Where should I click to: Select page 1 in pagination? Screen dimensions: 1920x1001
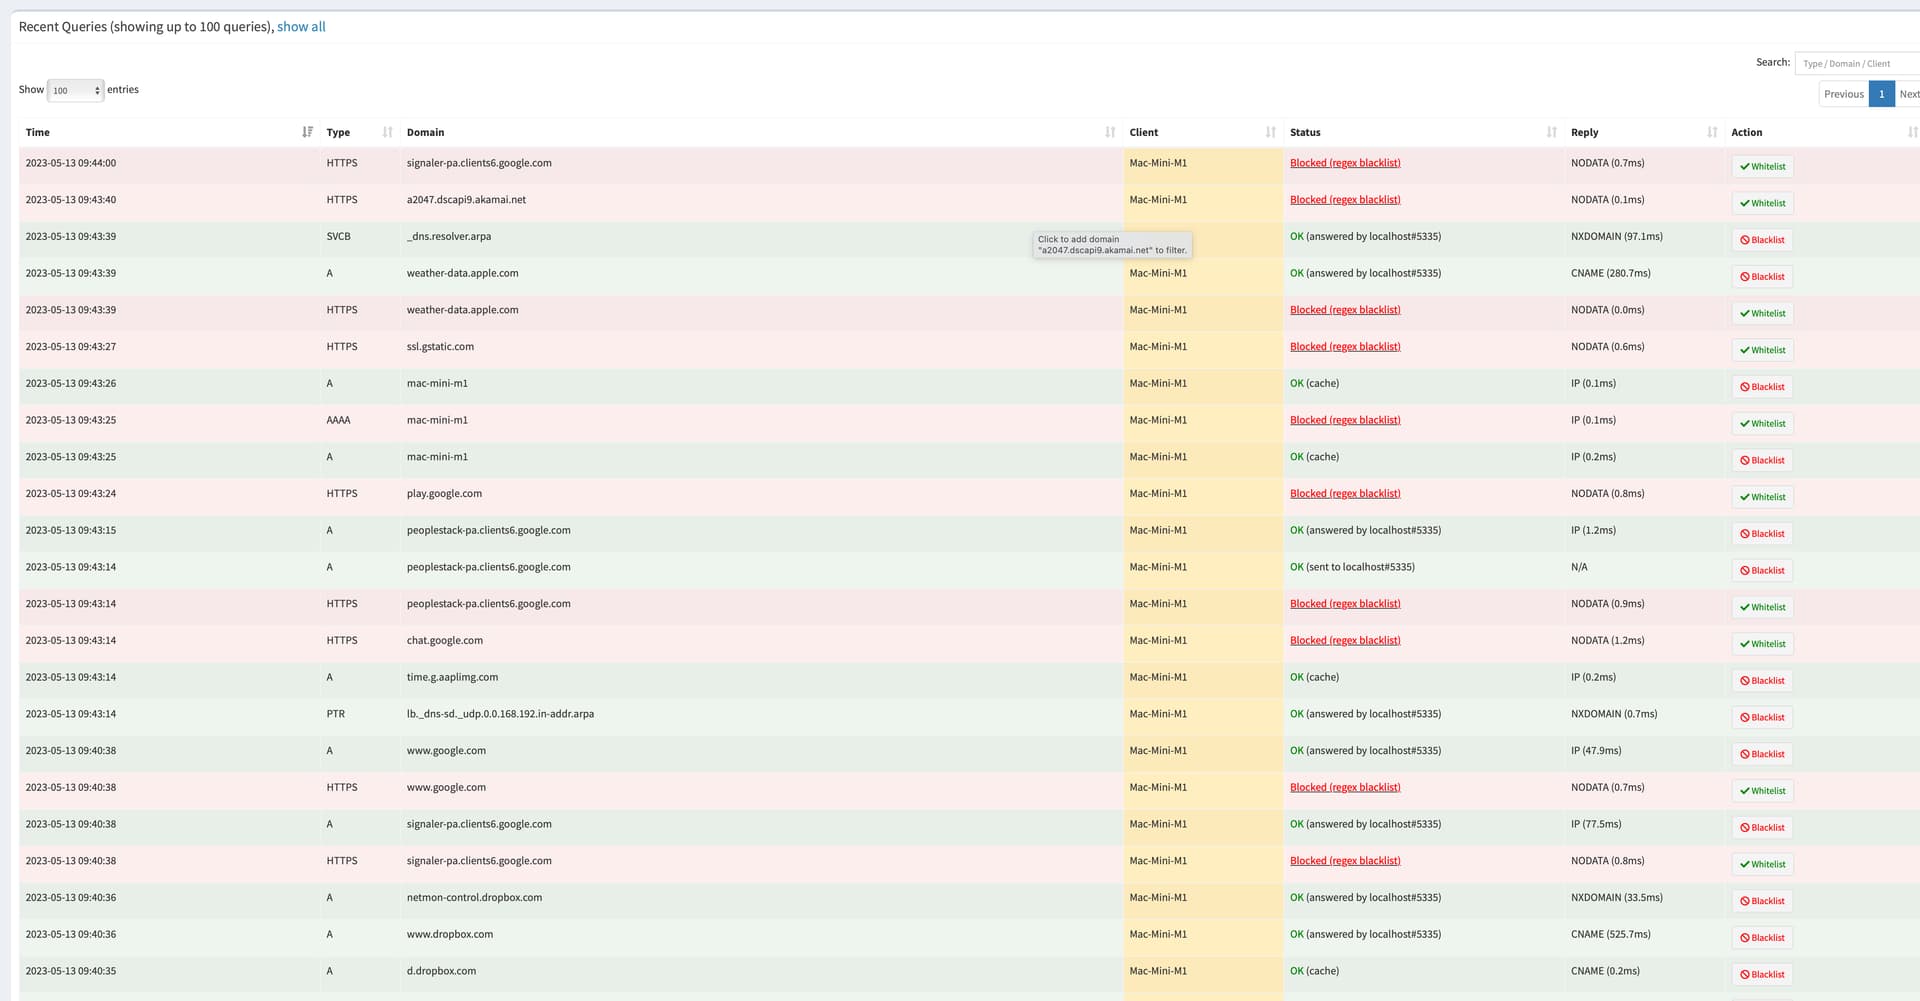(x=1881, y=93)
